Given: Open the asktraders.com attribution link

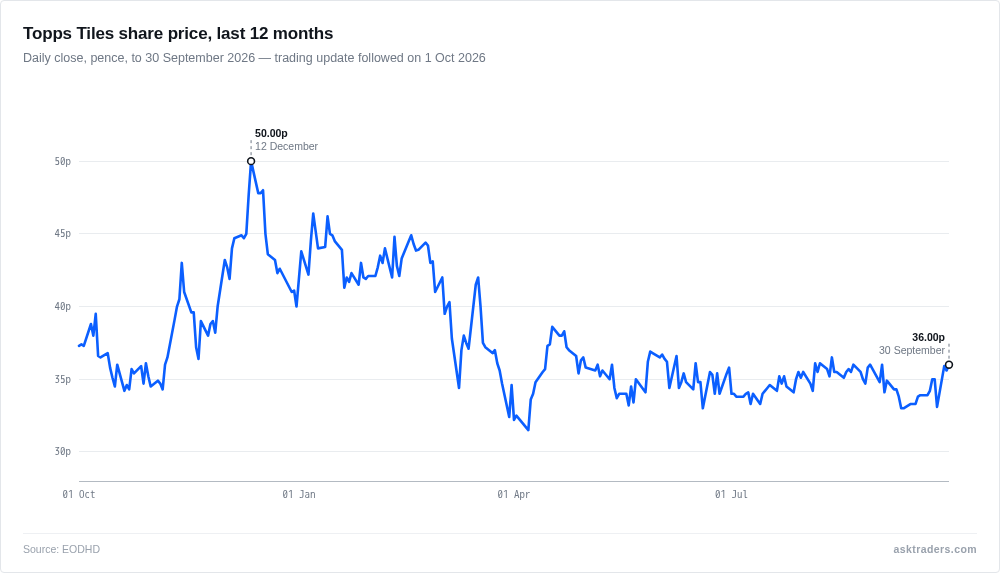Looking at the screenshot, I should [x=934, y=549].
